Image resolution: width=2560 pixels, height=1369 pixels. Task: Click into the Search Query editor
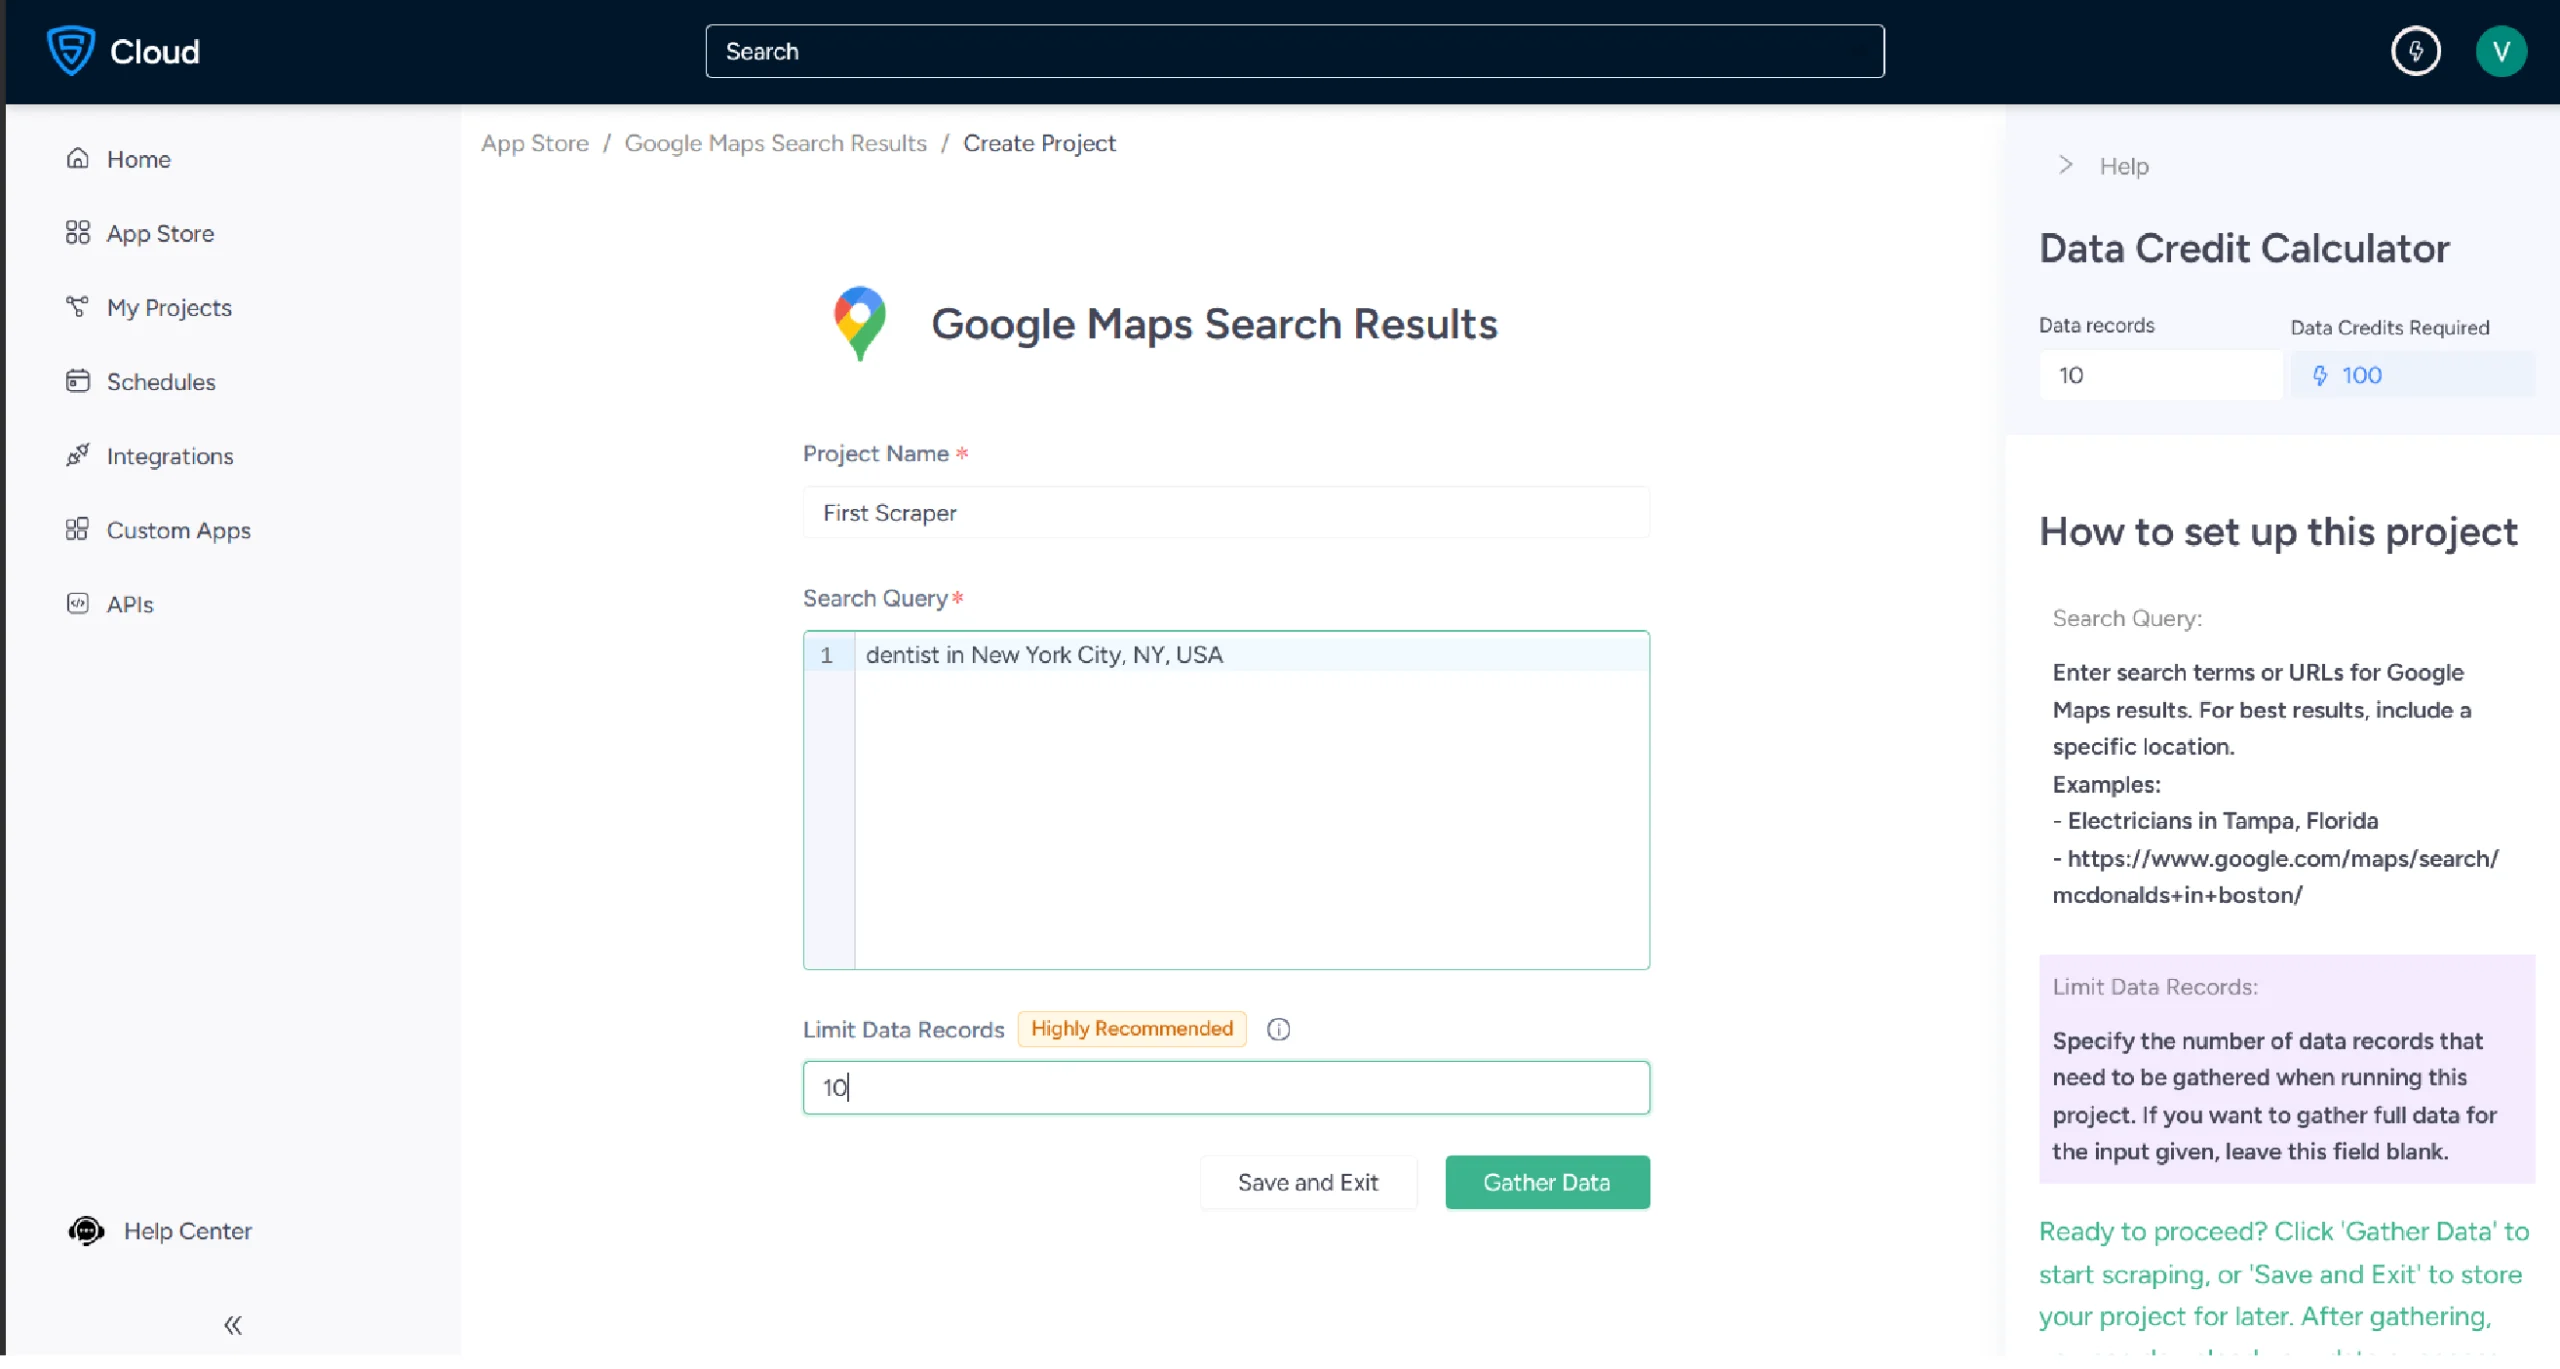tap(1226, 799)
